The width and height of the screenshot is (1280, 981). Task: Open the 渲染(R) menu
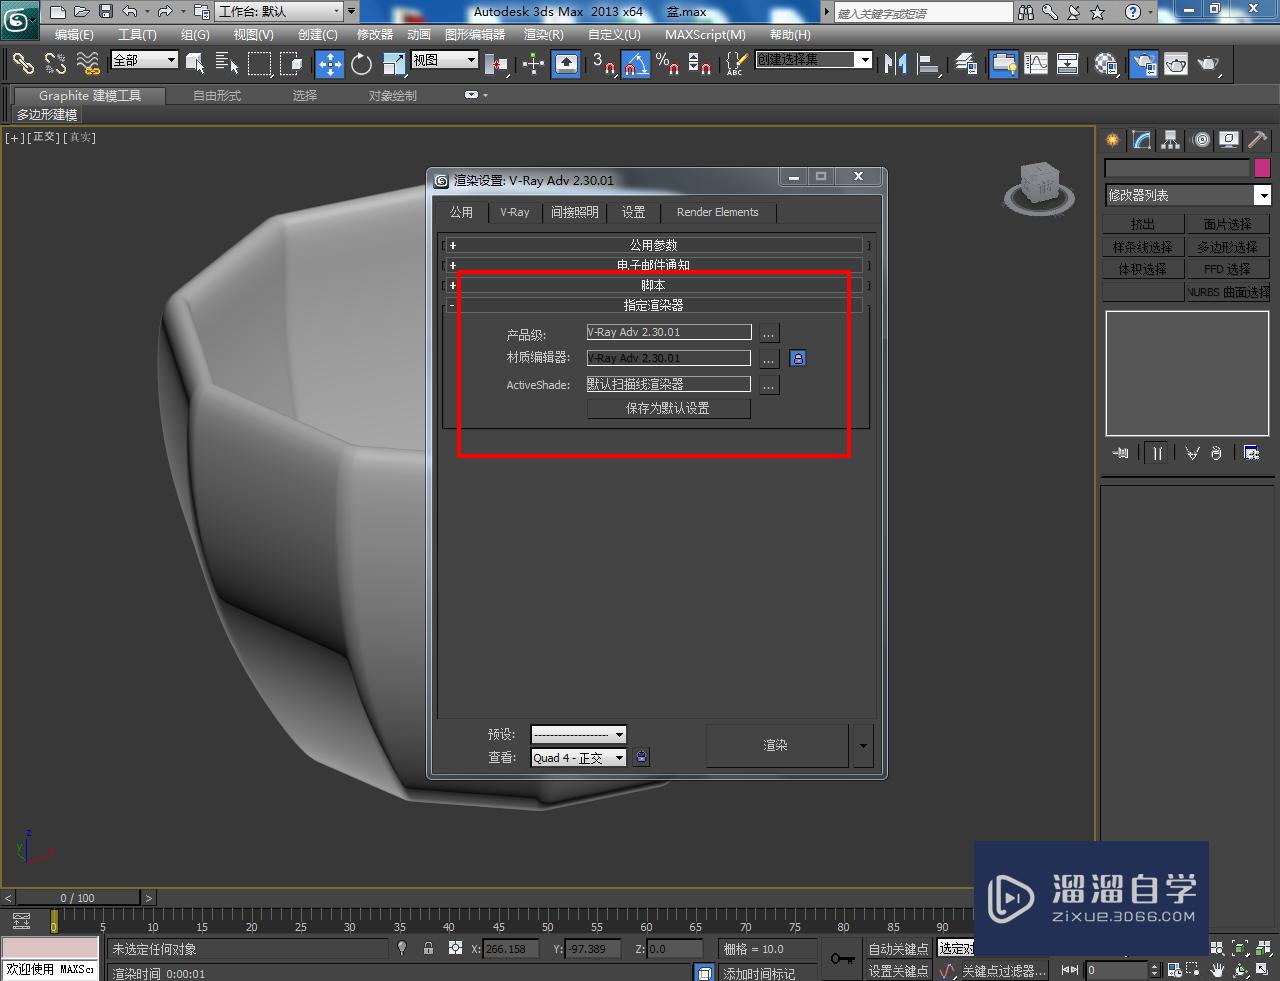[x=543, y=34]
